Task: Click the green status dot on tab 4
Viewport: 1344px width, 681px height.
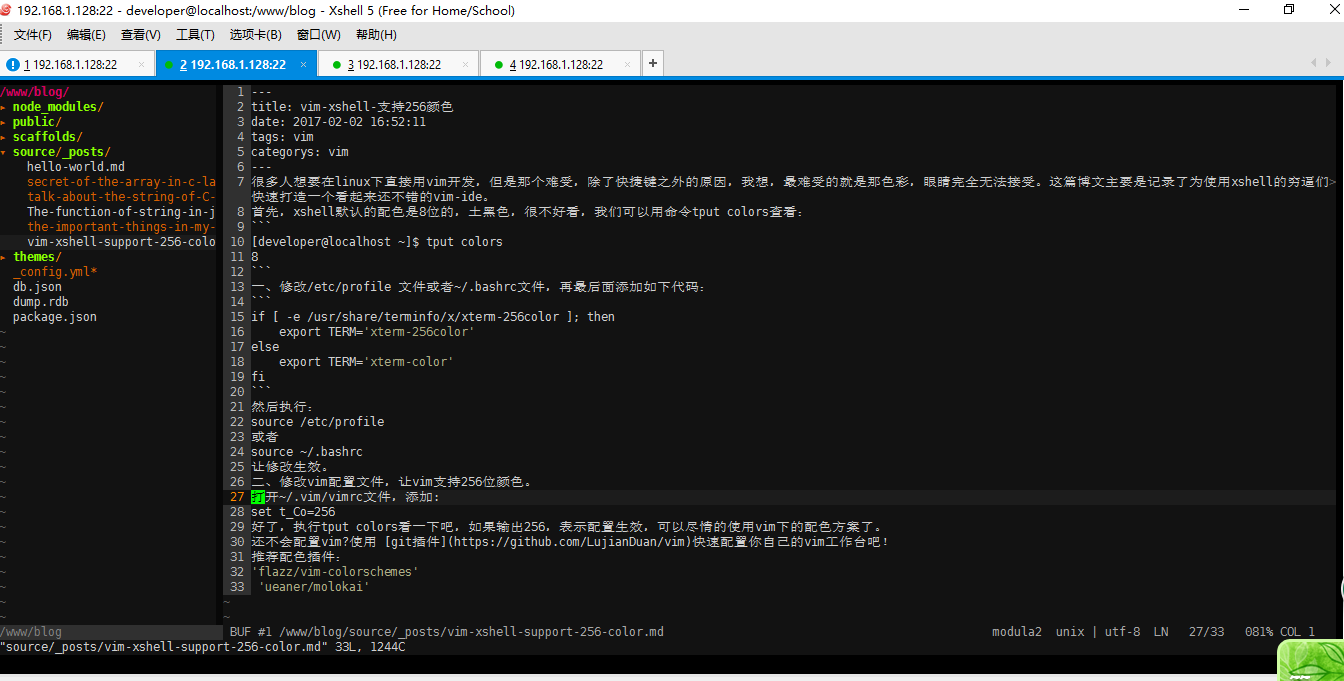Action: coord(500,62)
